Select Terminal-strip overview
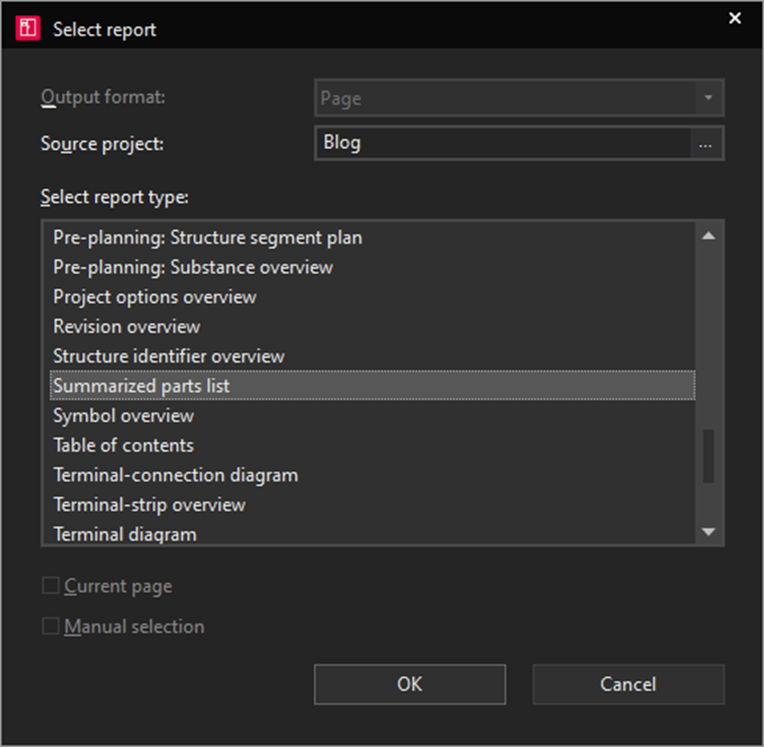764x747 pixels. 372,505
